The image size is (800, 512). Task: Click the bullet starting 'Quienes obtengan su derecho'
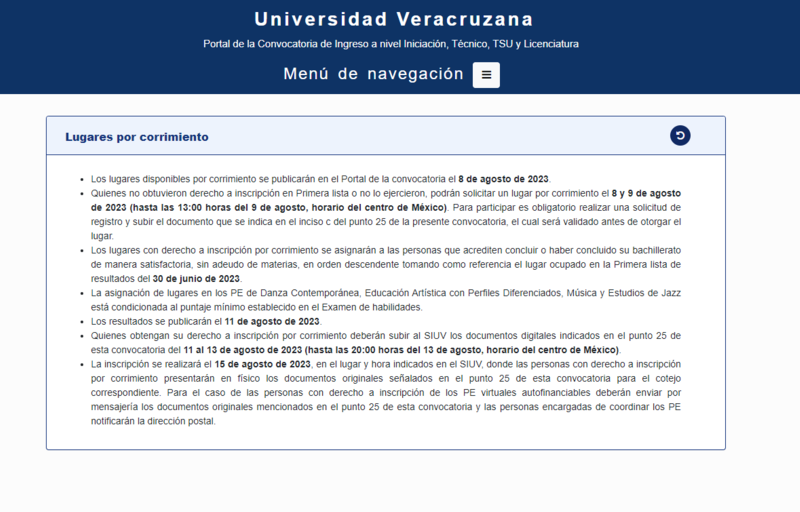tap(386, 343)
